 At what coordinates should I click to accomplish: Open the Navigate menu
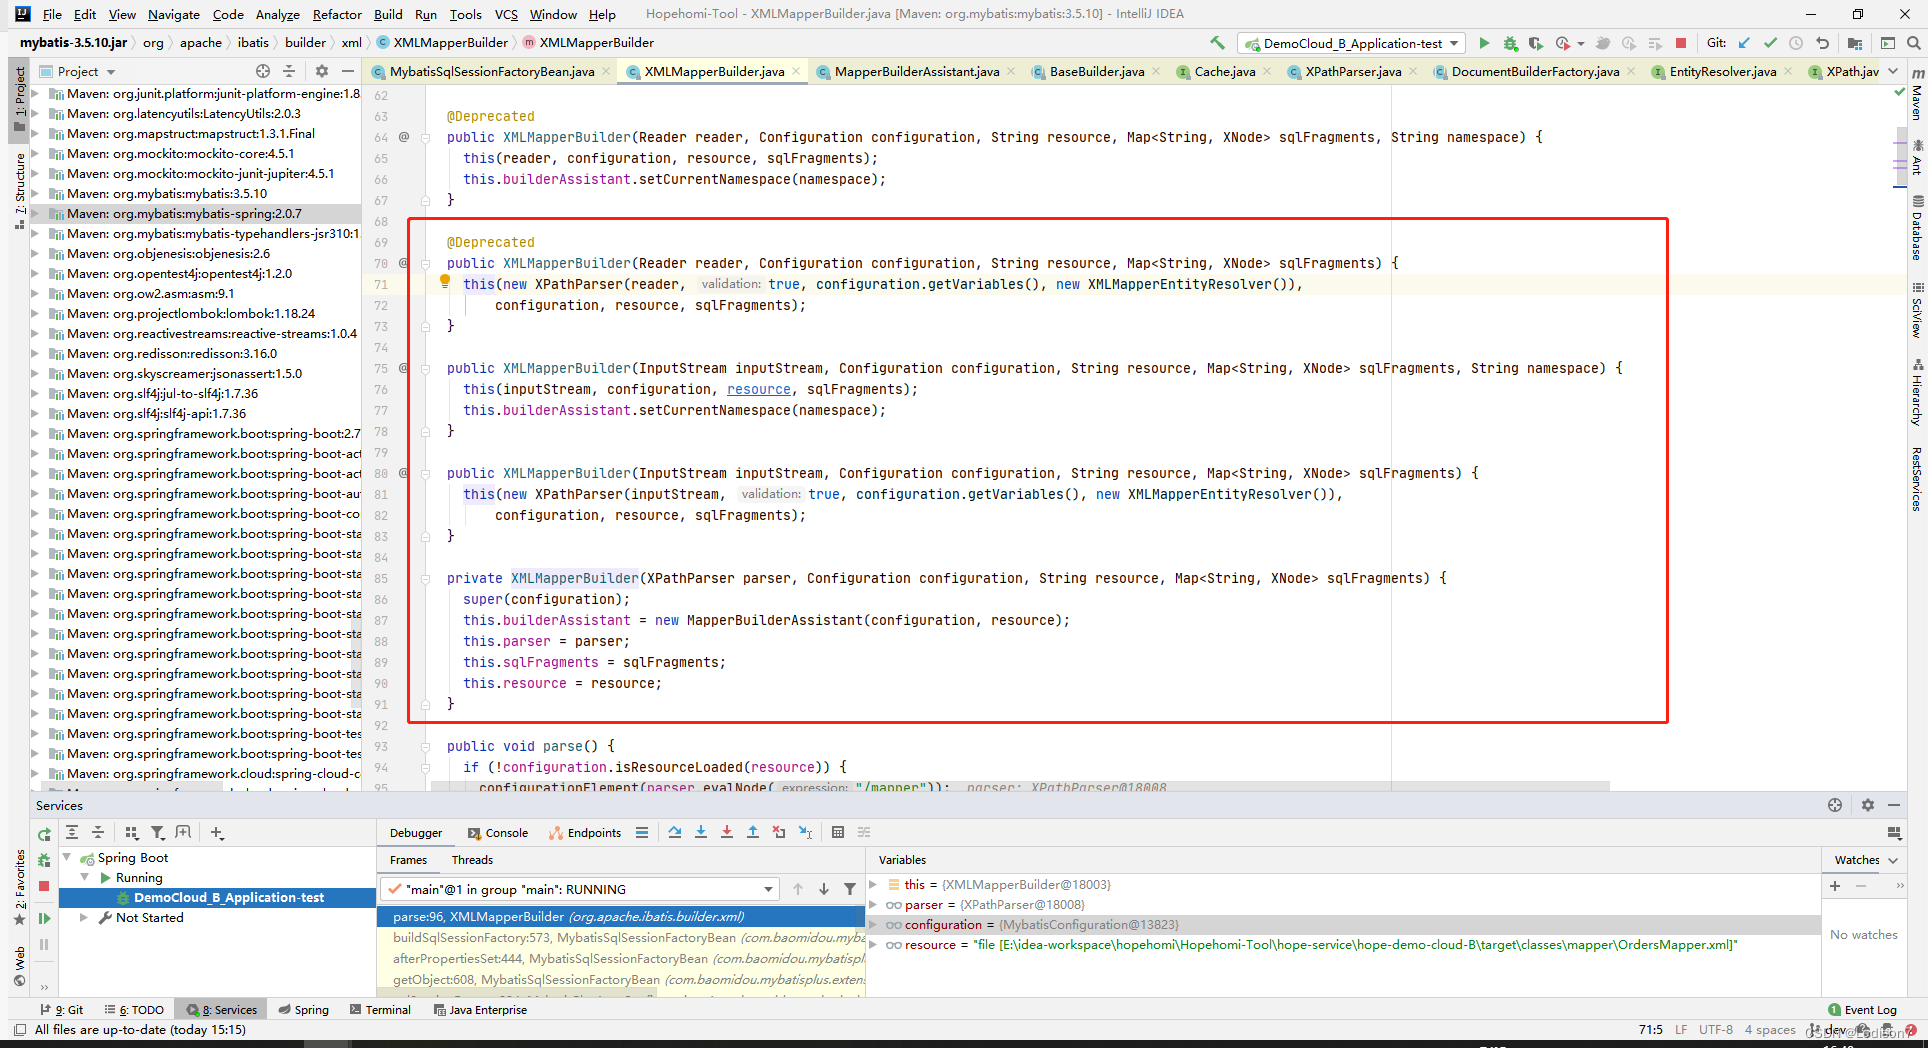pos(174,14)
